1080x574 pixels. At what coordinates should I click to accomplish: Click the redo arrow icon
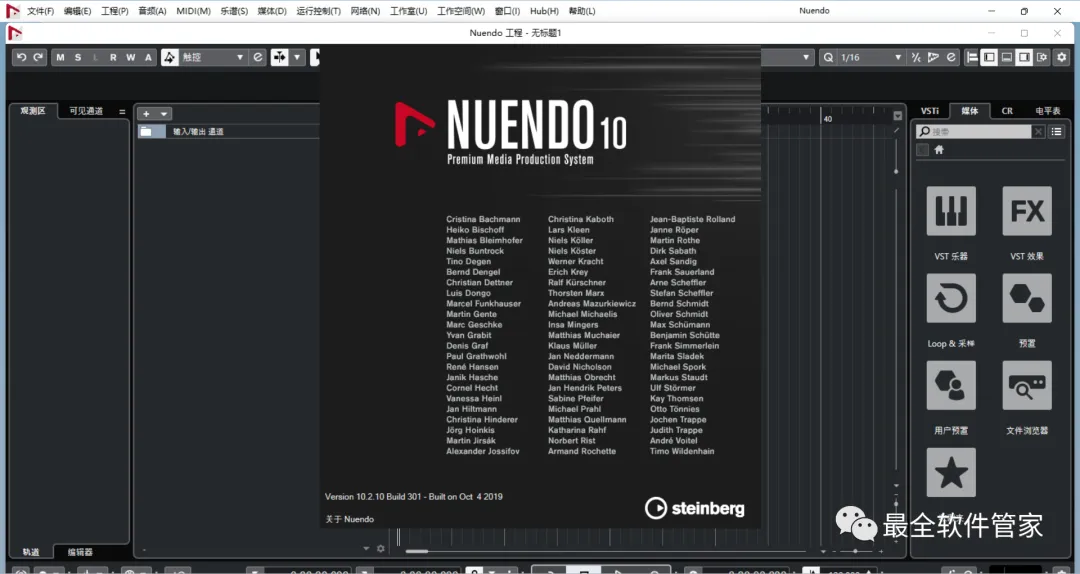(39, 57)
